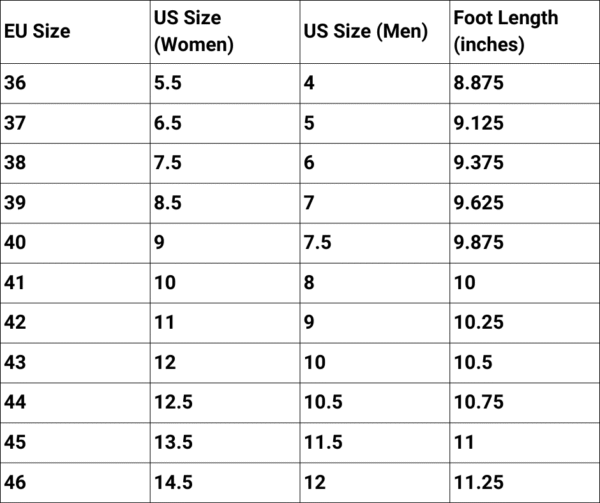Click the EU size 41 cell
The image size is (600, 503).
point(17,283)
